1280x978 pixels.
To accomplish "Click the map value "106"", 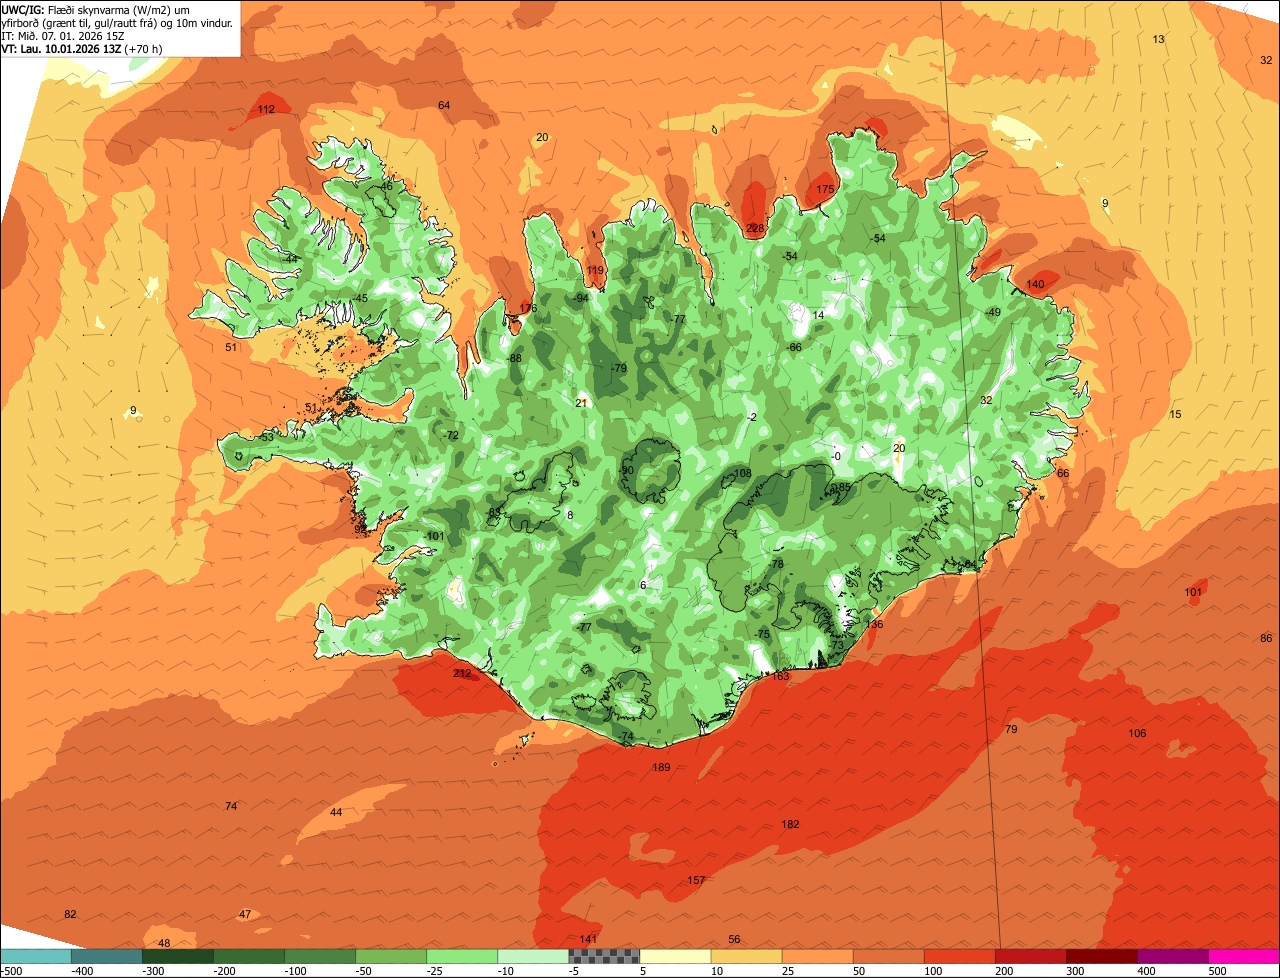I will [x=1137, y=733].
